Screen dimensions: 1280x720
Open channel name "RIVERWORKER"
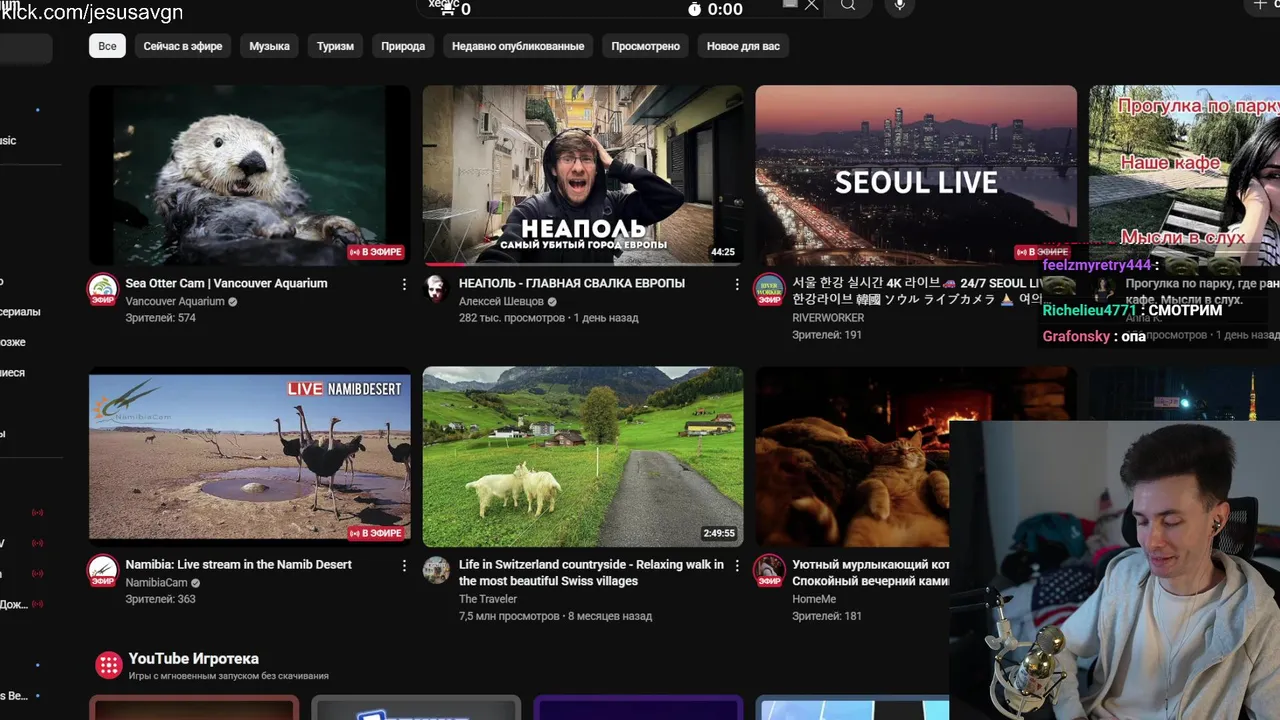coord(828,318)
